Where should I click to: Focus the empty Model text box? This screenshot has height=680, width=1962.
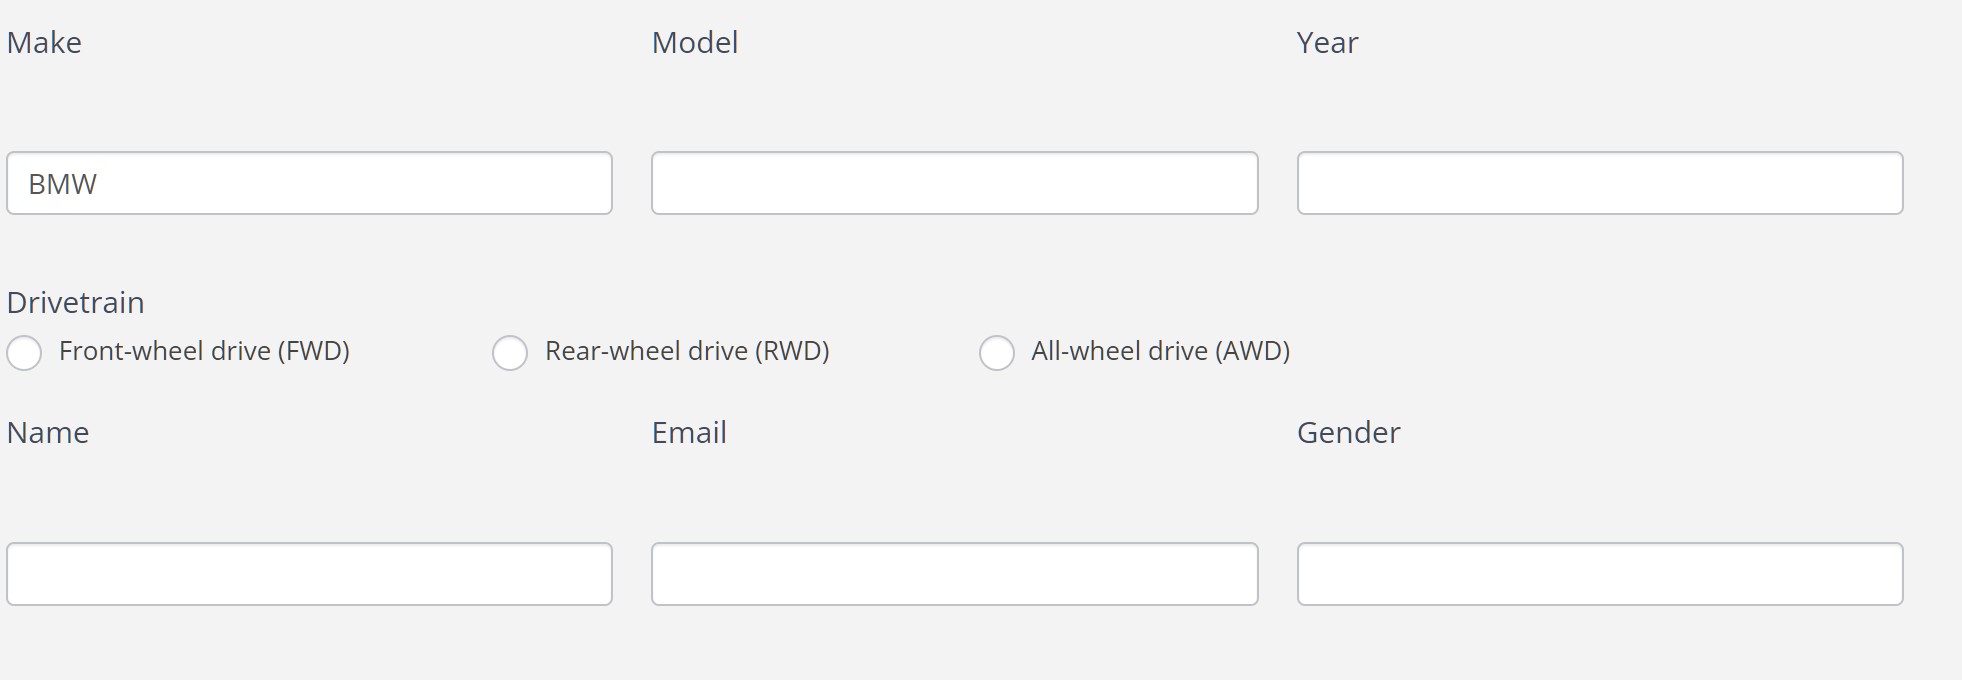955,183
